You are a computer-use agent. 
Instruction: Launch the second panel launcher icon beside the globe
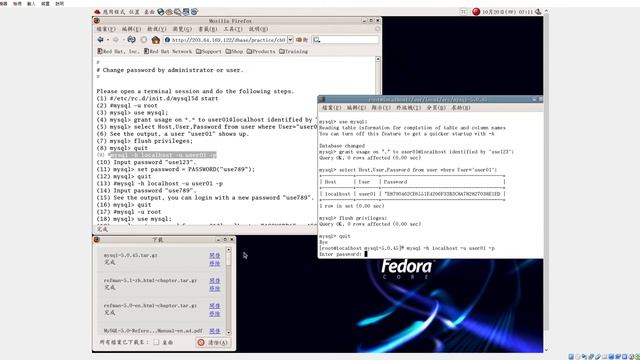[x=169, y=12]
